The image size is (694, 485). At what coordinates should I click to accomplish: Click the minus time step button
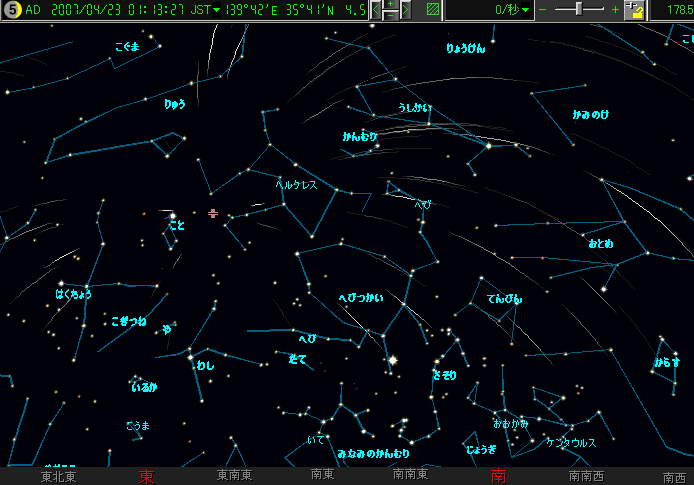[391, 15]
